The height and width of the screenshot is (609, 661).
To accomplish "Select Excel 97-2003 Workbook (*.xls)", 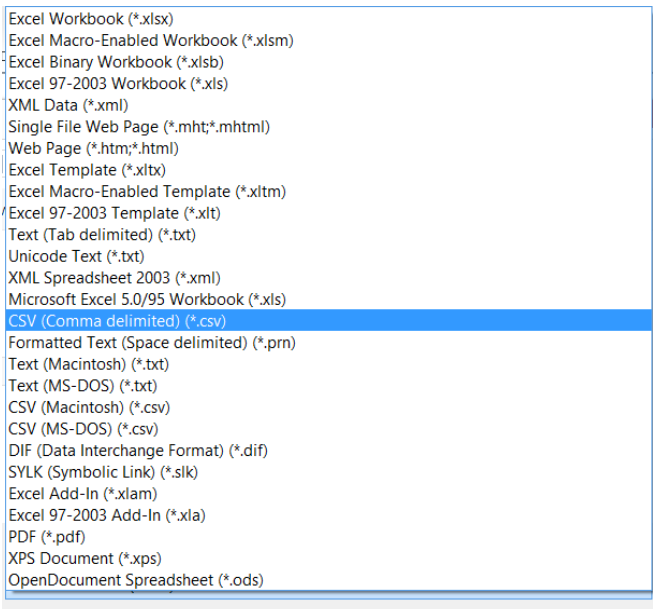I will pos(329,83).
